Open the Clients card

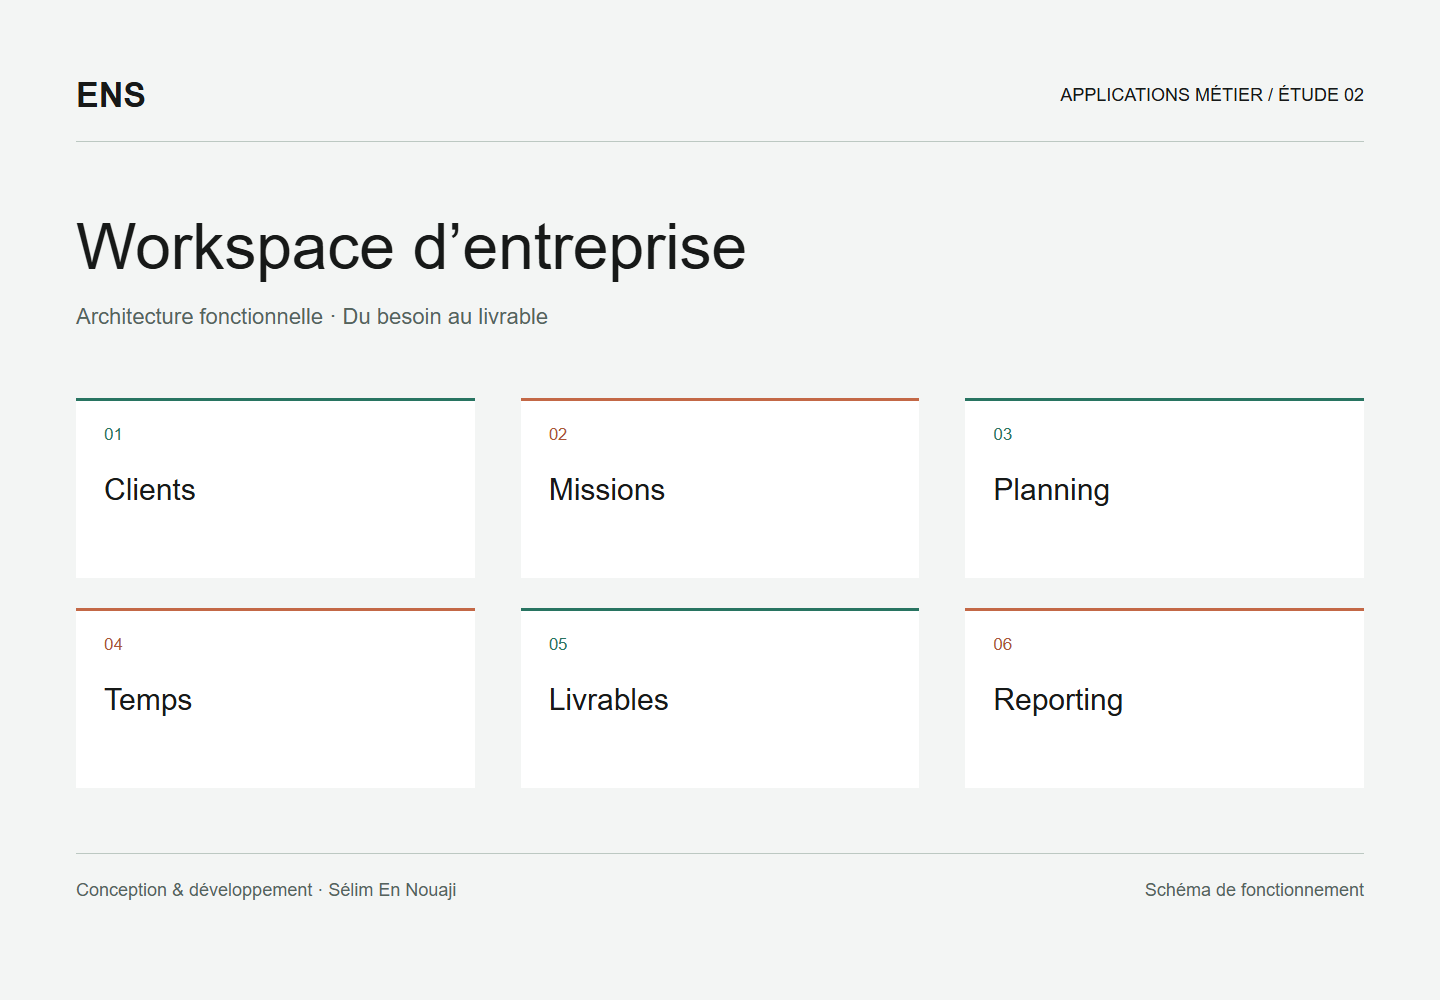click(x=275, y=488)
